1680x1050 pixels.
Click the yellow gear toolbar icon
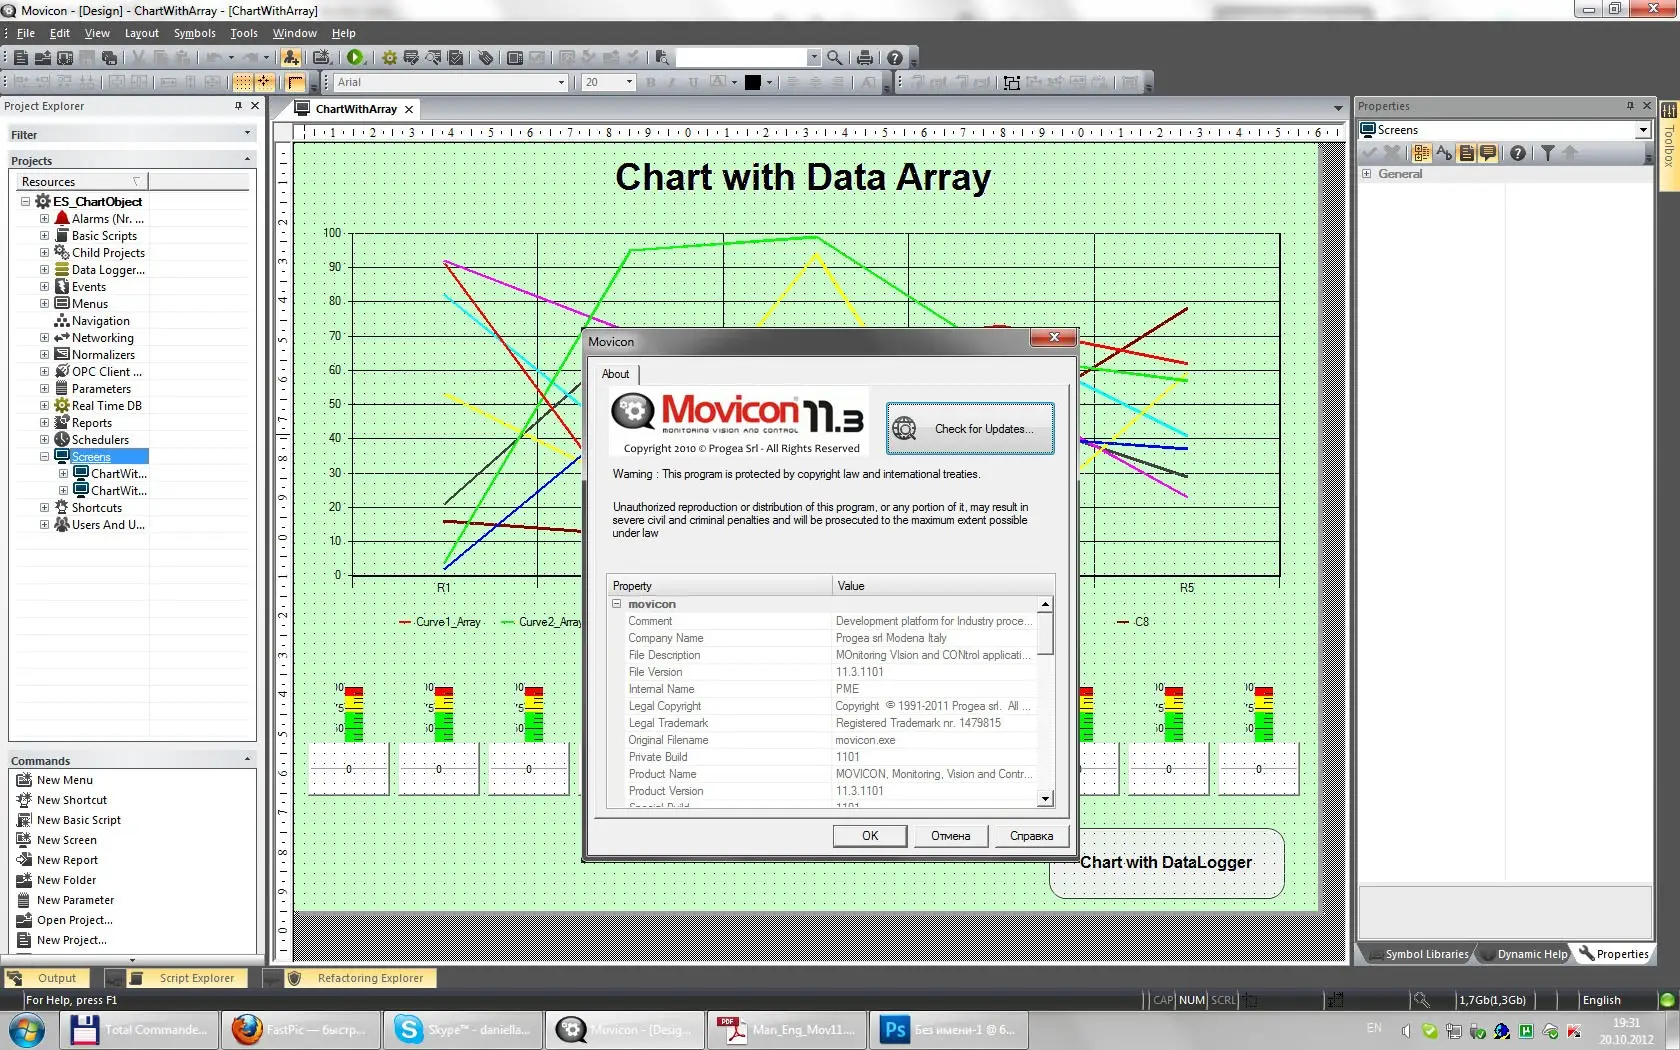tap(389, 58)
